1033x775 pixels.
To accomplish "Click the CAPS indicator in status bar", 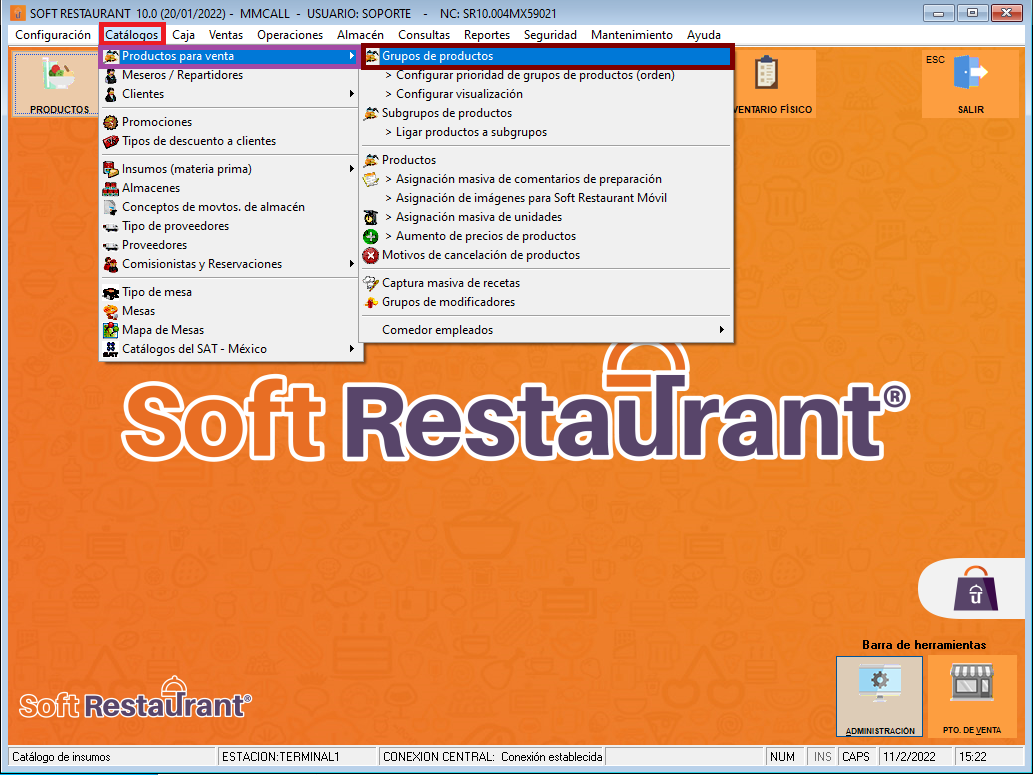I will (x=856, y=757).
